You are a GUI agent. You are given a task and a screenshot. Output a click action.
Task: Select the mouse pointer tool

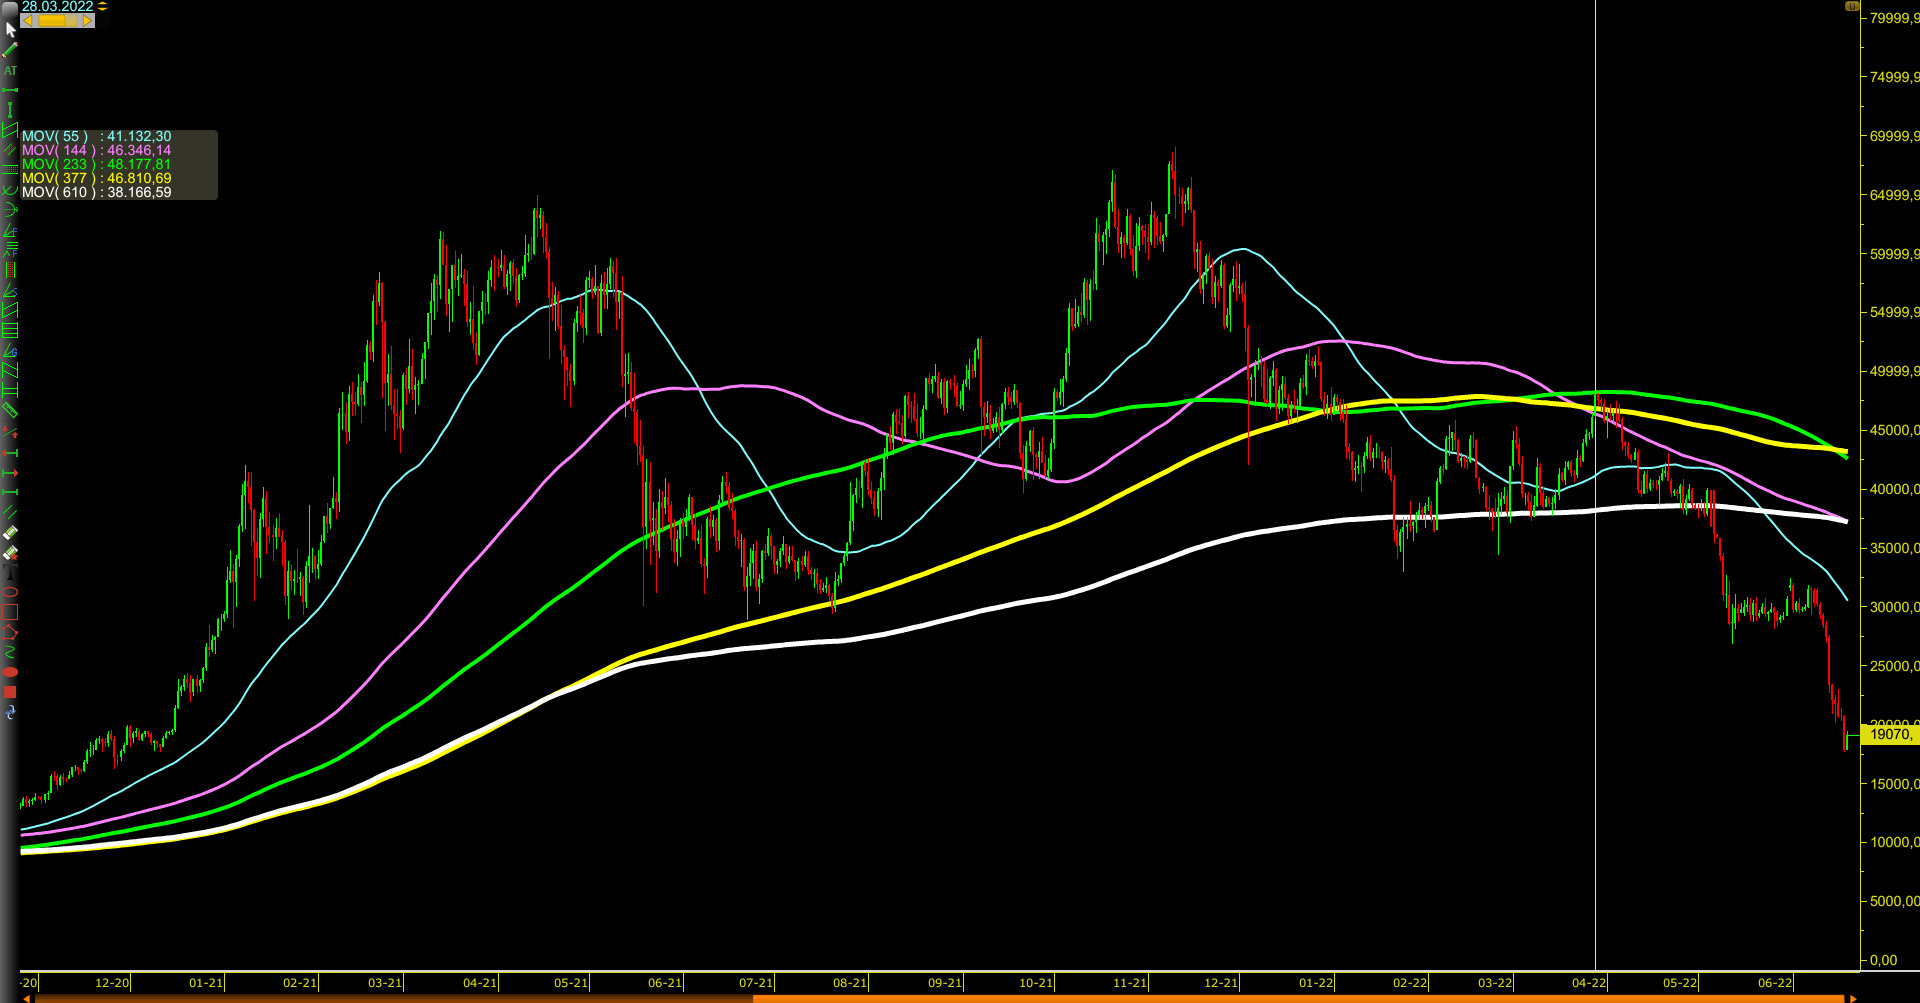[x=11, y=30]
